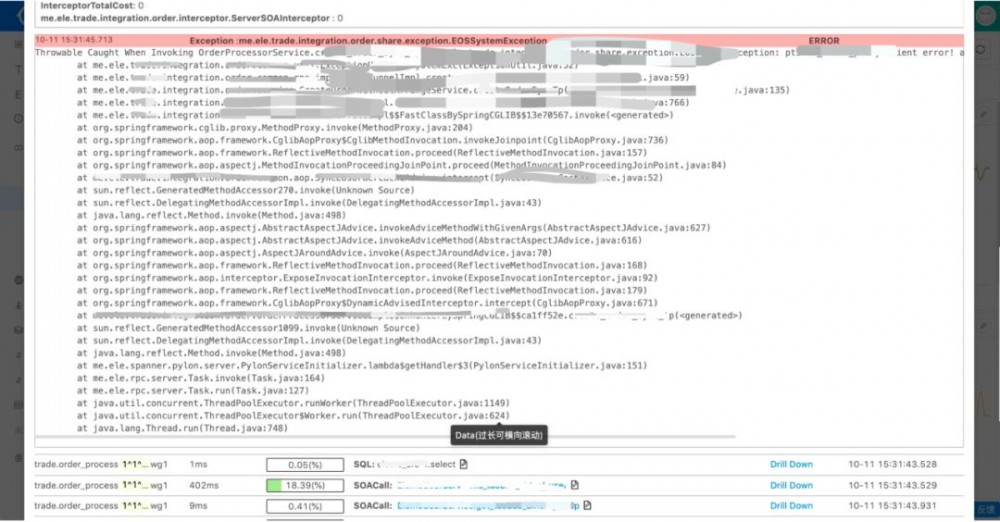Viewport: 1000px width, 522px height.
Task: Click the MethodProxy.invoke stack line
Action: click(x=275, y=128)
